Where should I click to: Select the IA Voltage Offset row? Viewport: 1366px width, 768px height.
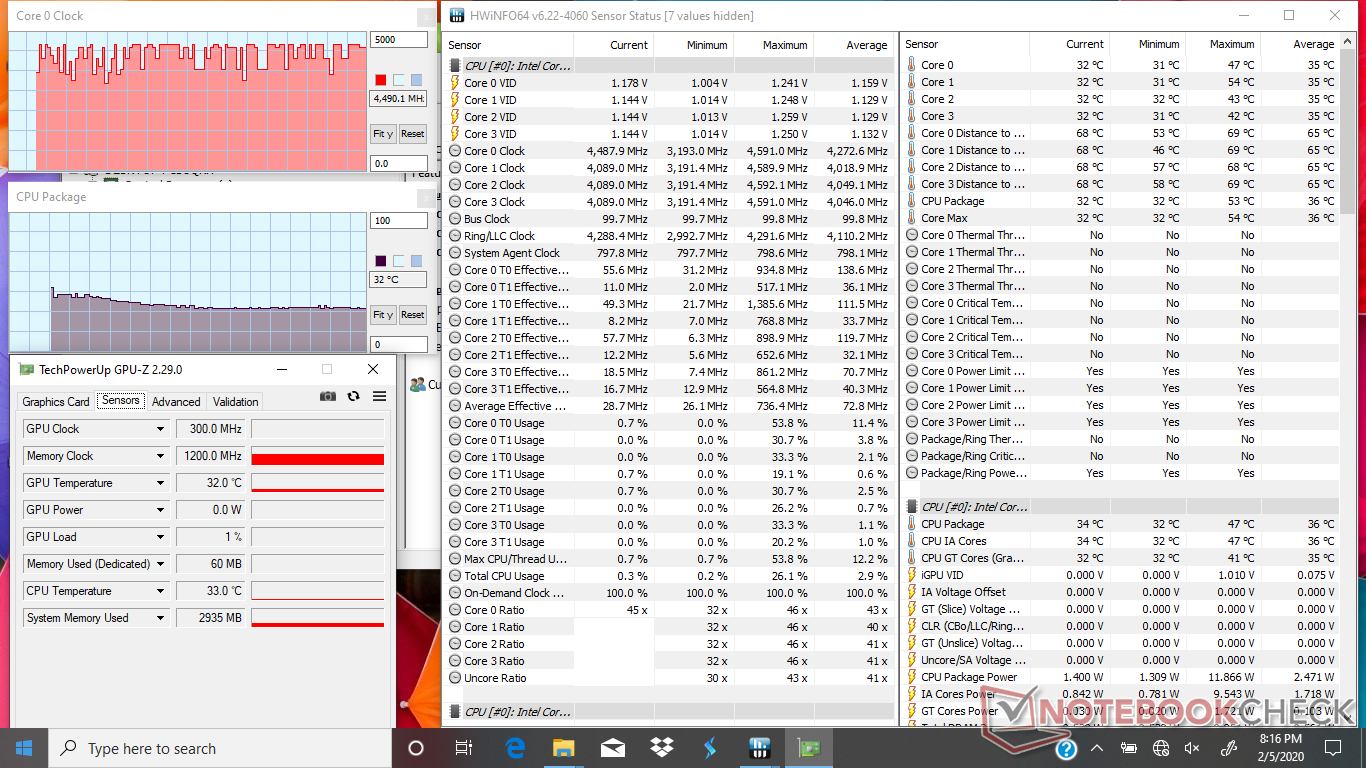click(1121, 592)
